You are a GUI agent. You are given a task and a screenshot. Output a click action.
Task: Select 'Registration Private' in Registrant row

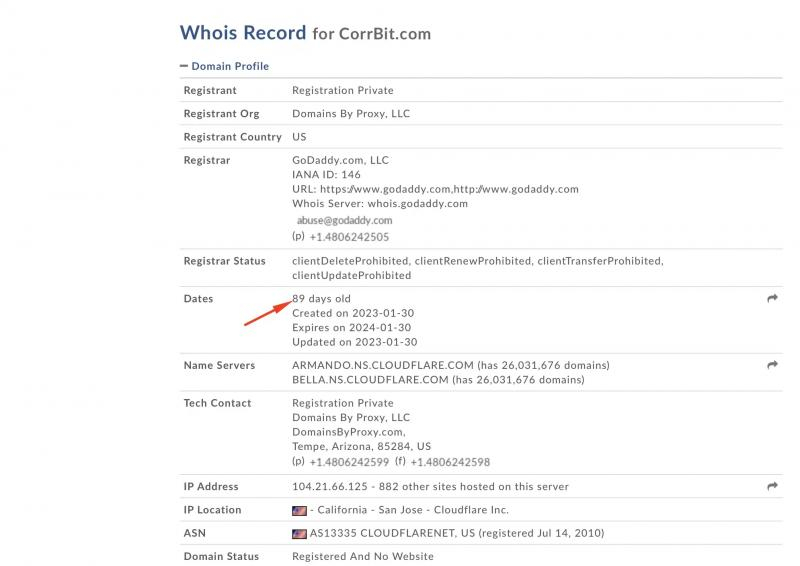[343, 90]
